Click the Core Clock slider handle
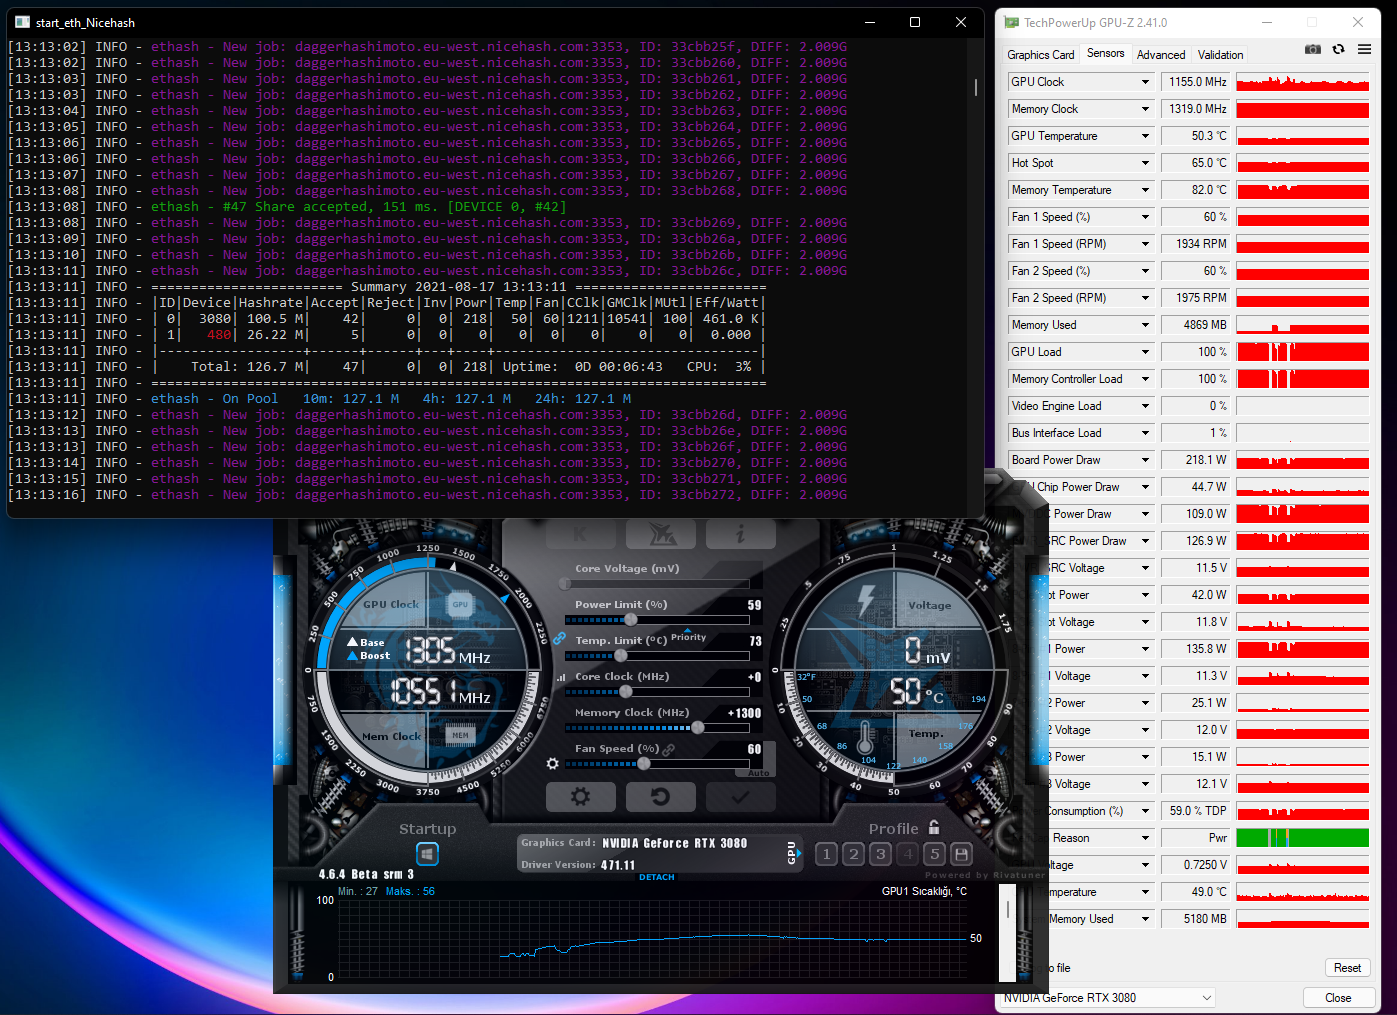The width and height of the screenshot is (1397, 1015). tap(626, 692)
